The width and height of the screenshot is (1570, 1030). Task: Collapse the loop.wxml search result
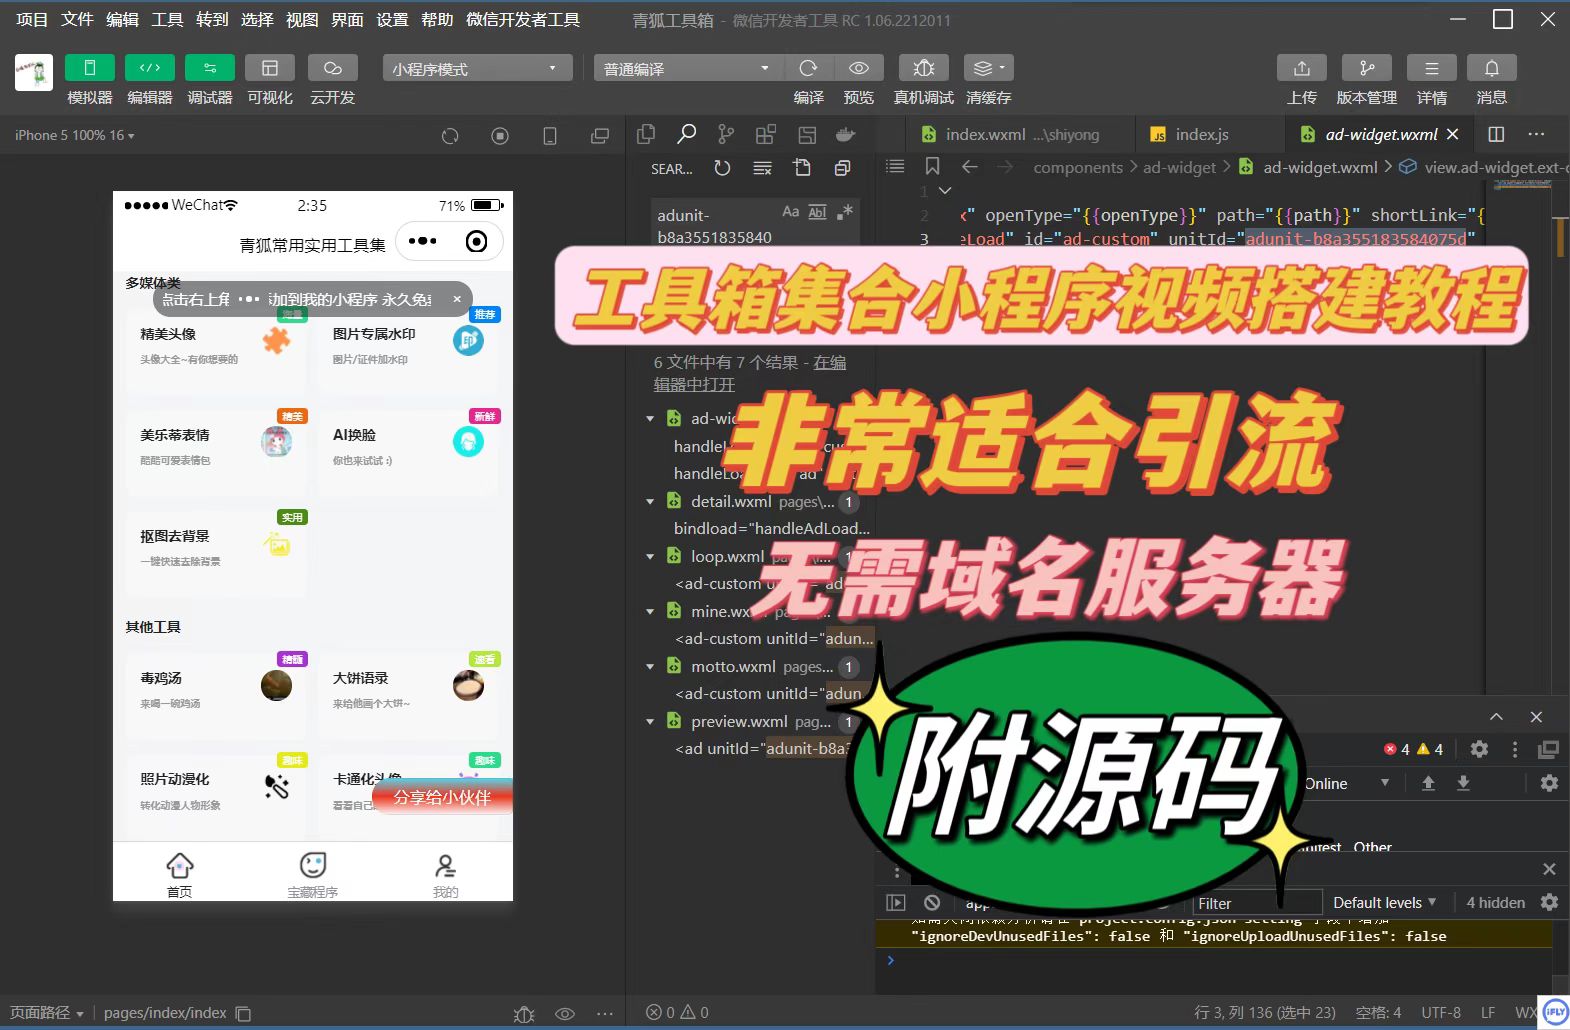pos(650,556)
